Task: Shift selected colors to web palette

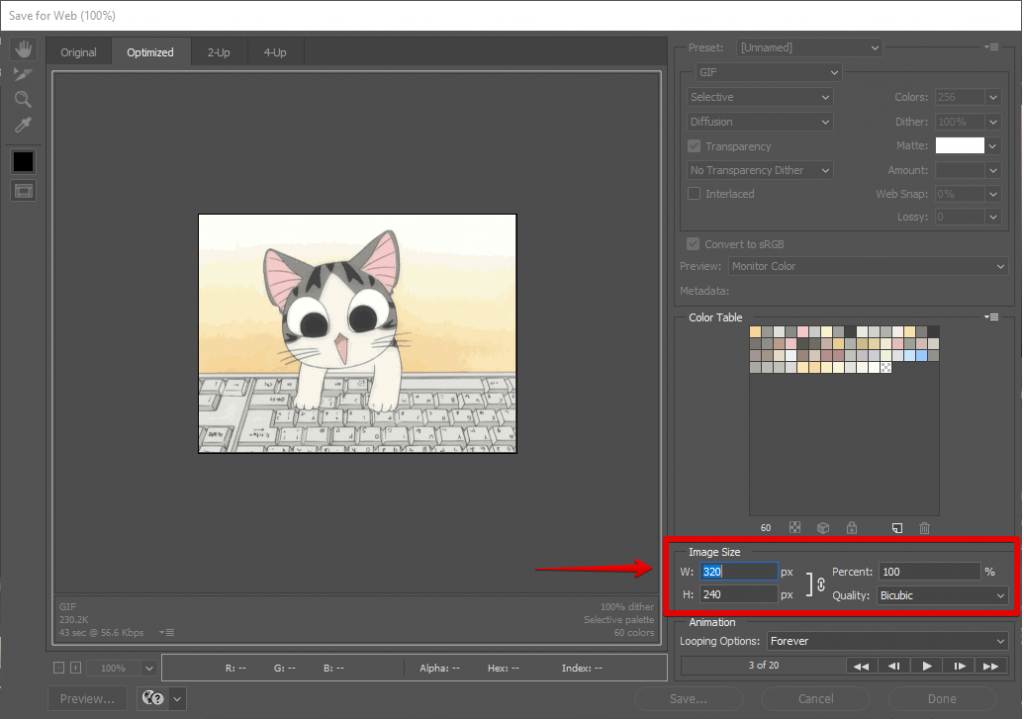Action: [x=822, y=527]
